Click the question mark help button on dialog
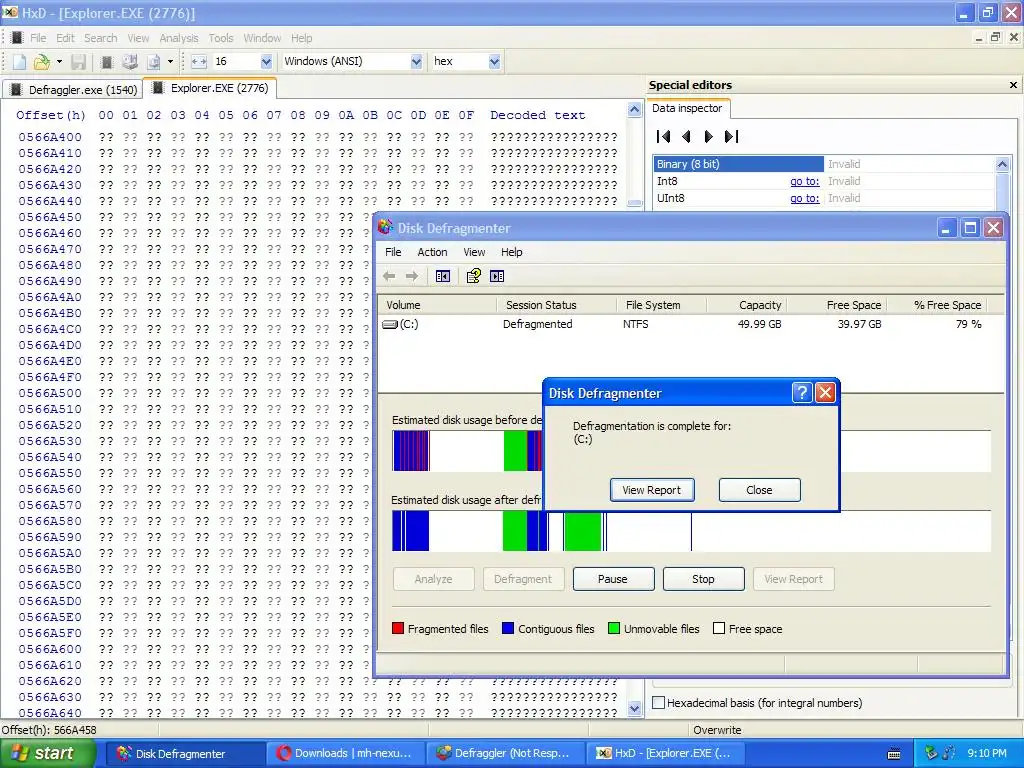Image resolution: width=1024 pixels, height=768 pixels. tap(802, 392)
